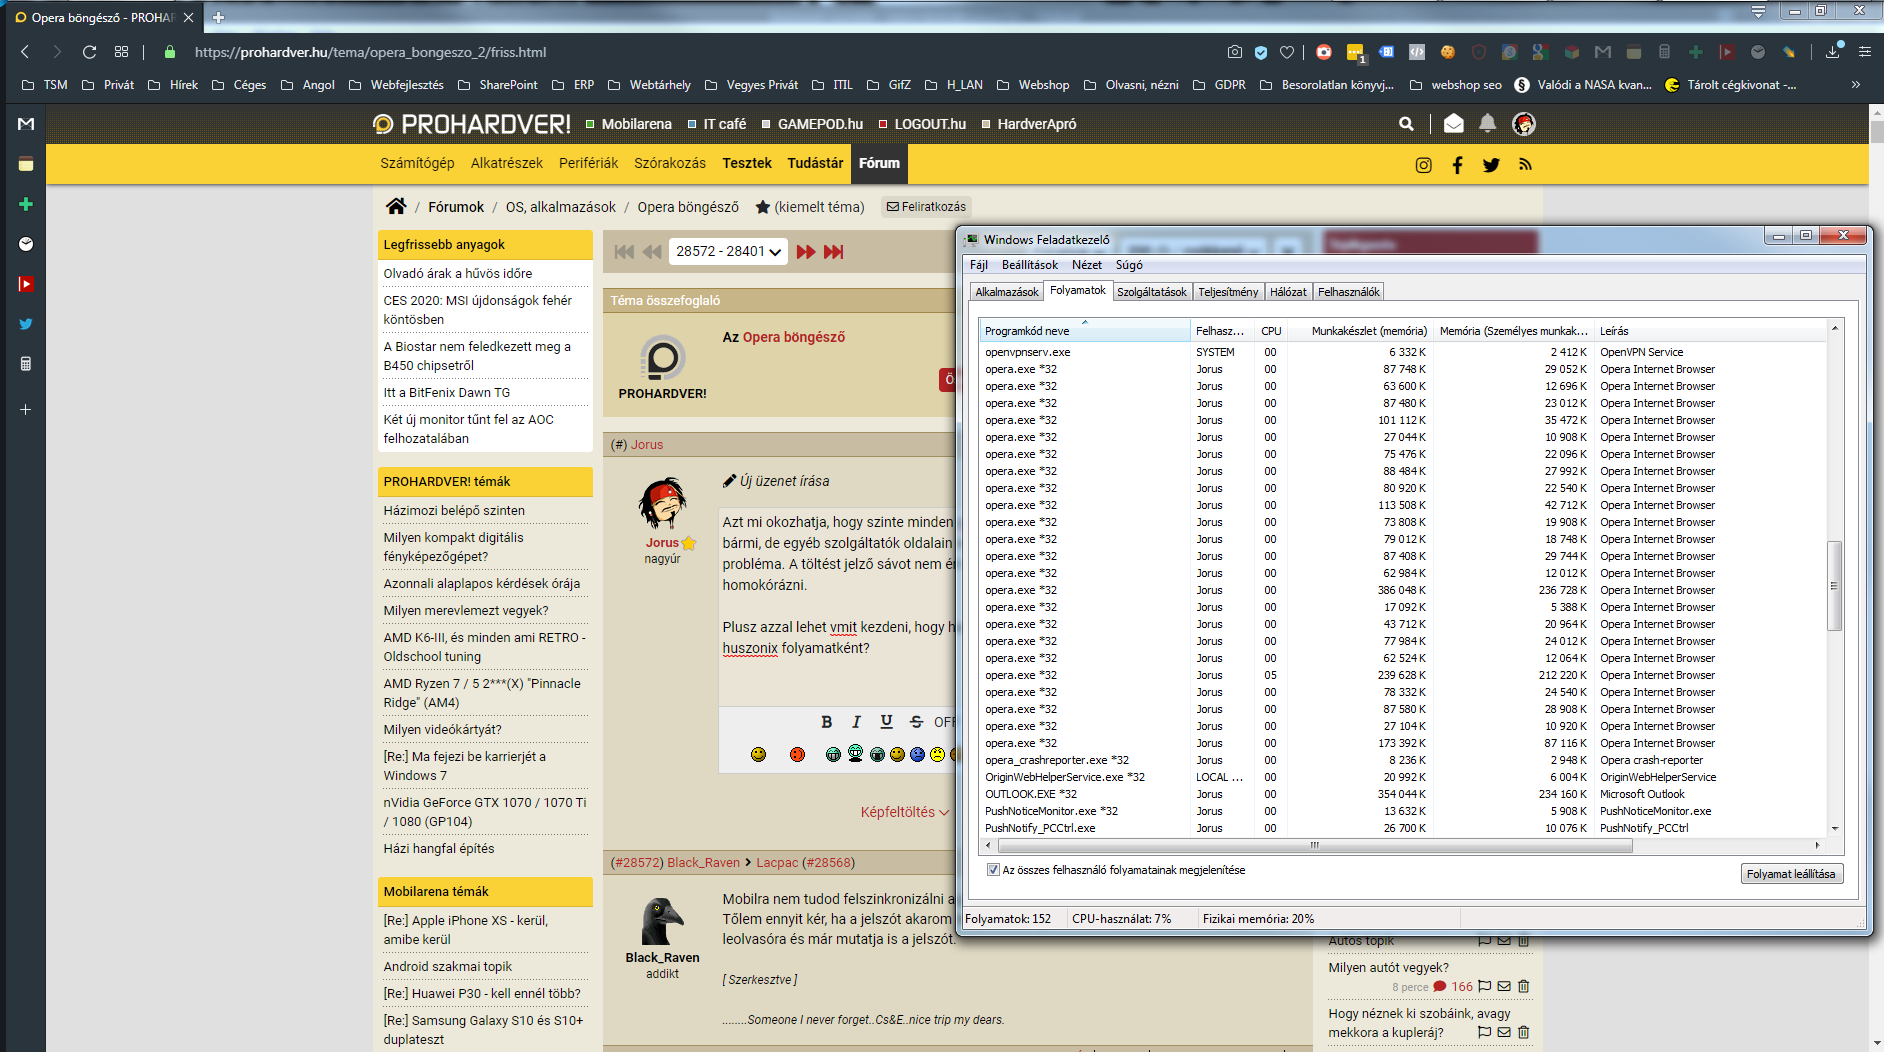Open Prohardver Instagram page icon

coord(1423,165)
